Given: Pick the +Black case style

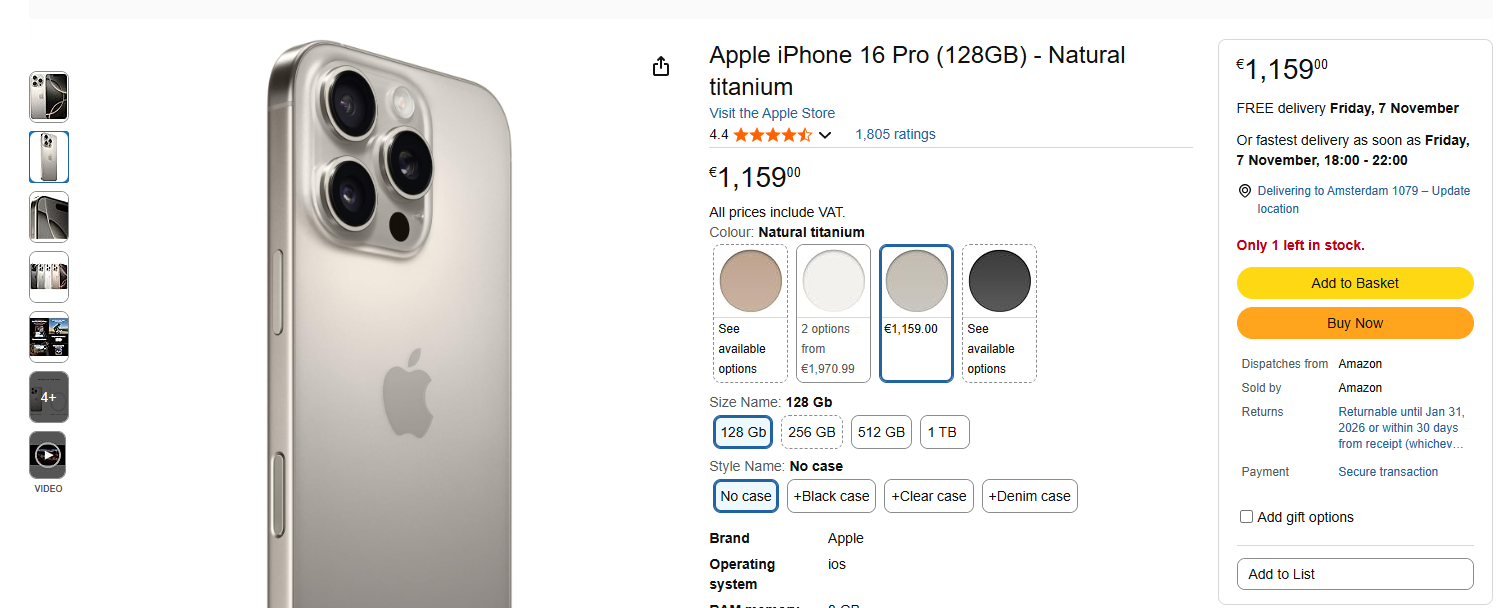Looking at the screenshot, I should click(x=831, y=496).
